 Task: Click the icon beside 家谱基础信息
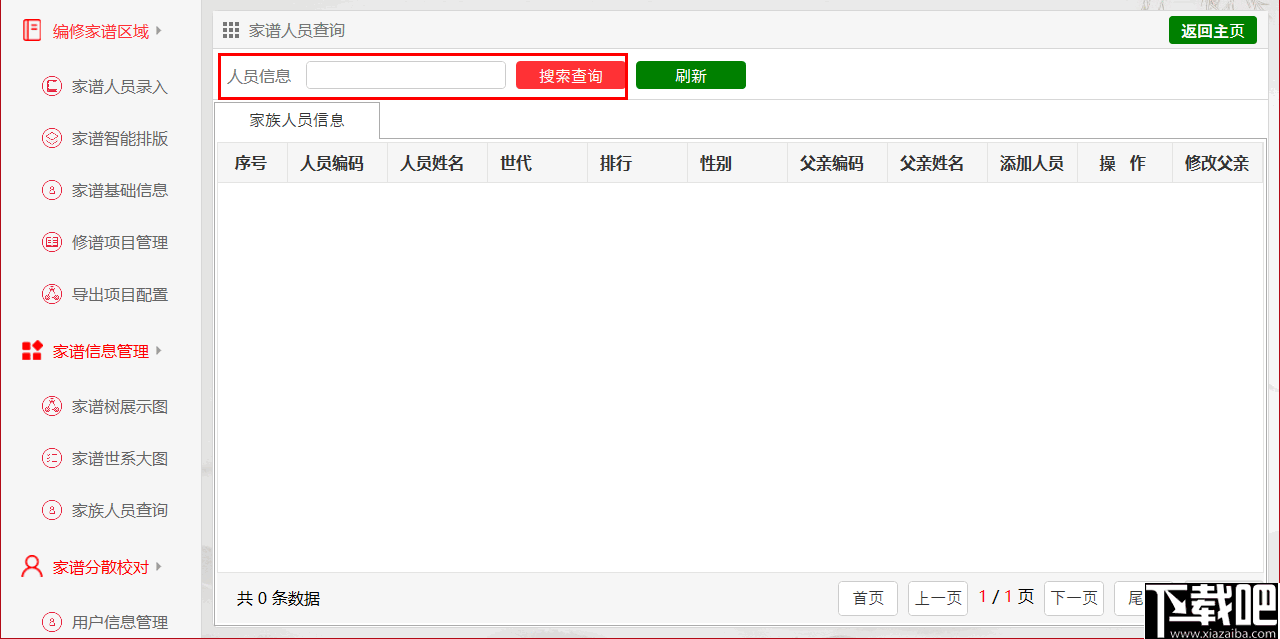point(52,190)
